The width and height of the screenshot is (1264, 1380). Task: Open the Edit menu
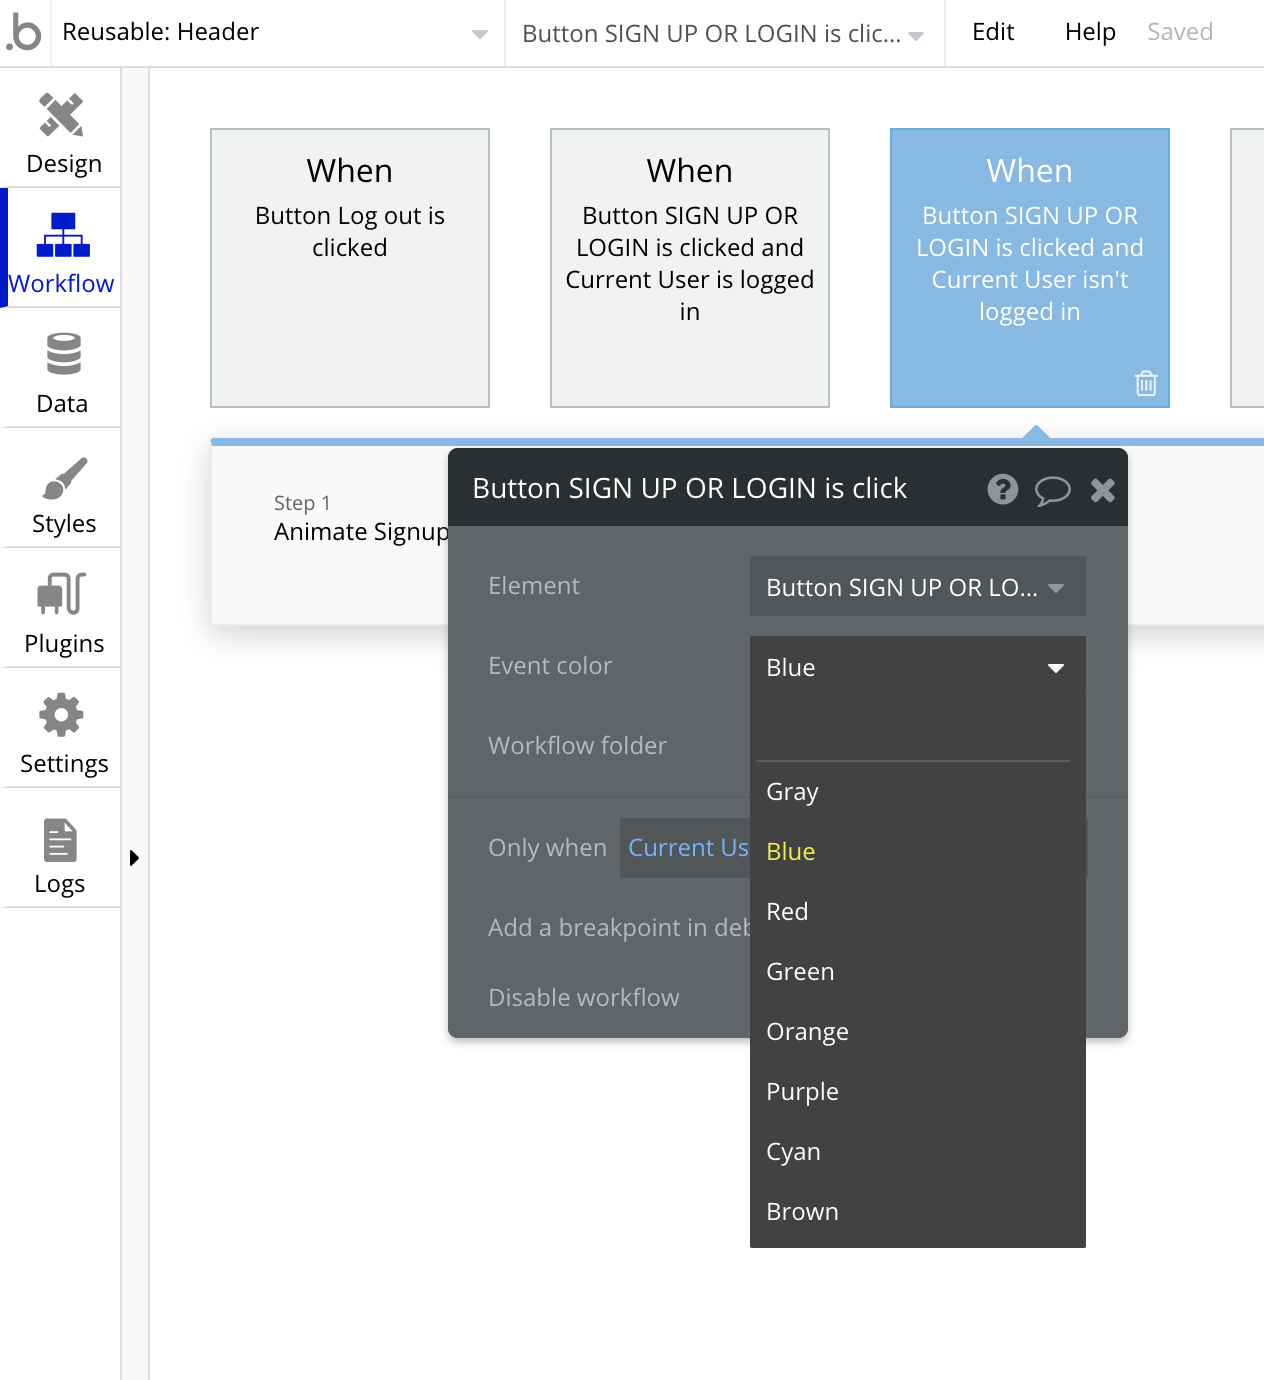coord(992,32)
